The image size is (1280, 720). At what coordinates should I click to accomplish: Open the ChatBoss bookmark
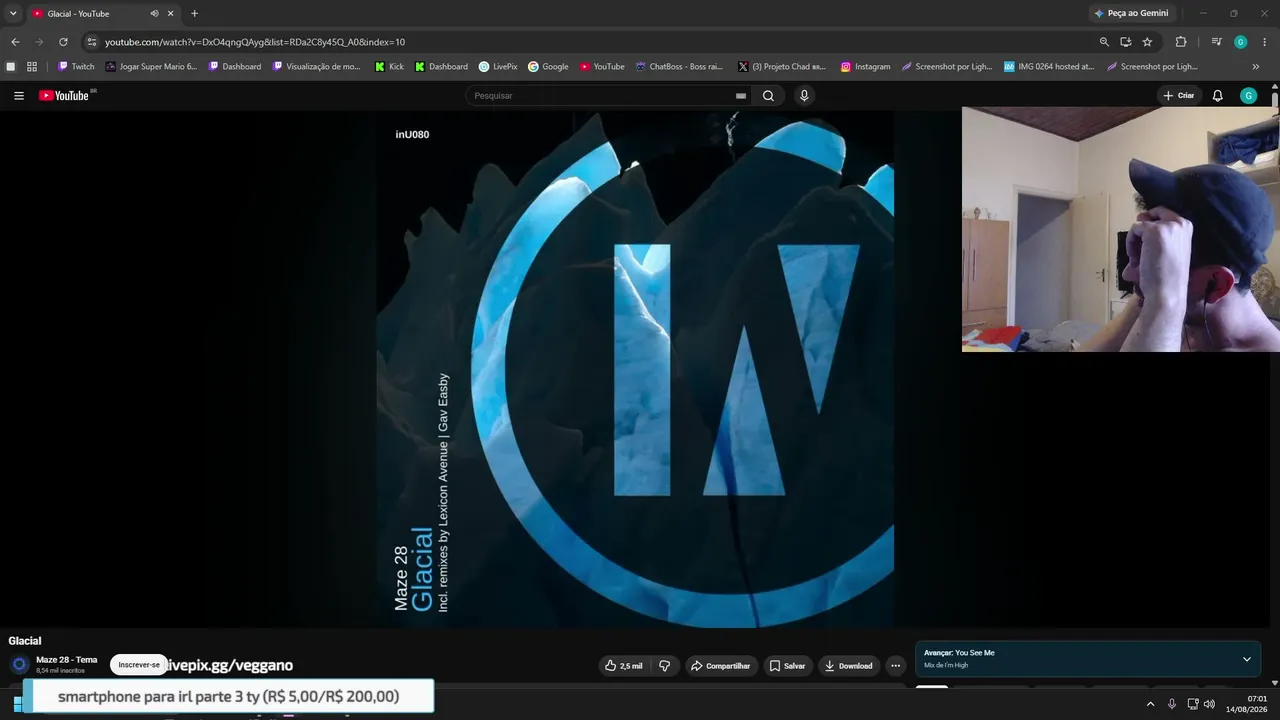[x=679, y=67]
